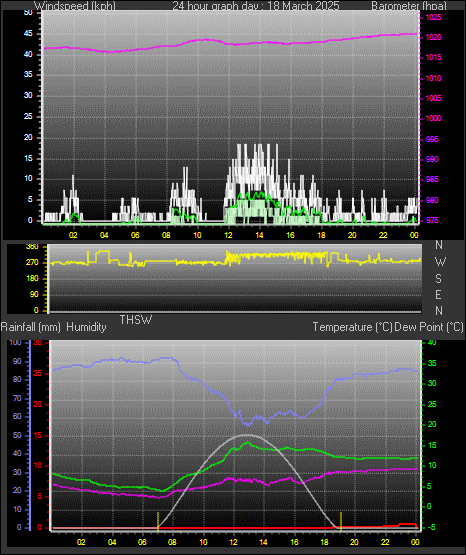Image resolution: width=466 pixels, height=555 pixels.
Task: Click the 'Windspeed (kph)' chart title
Action: pos(75,6)
